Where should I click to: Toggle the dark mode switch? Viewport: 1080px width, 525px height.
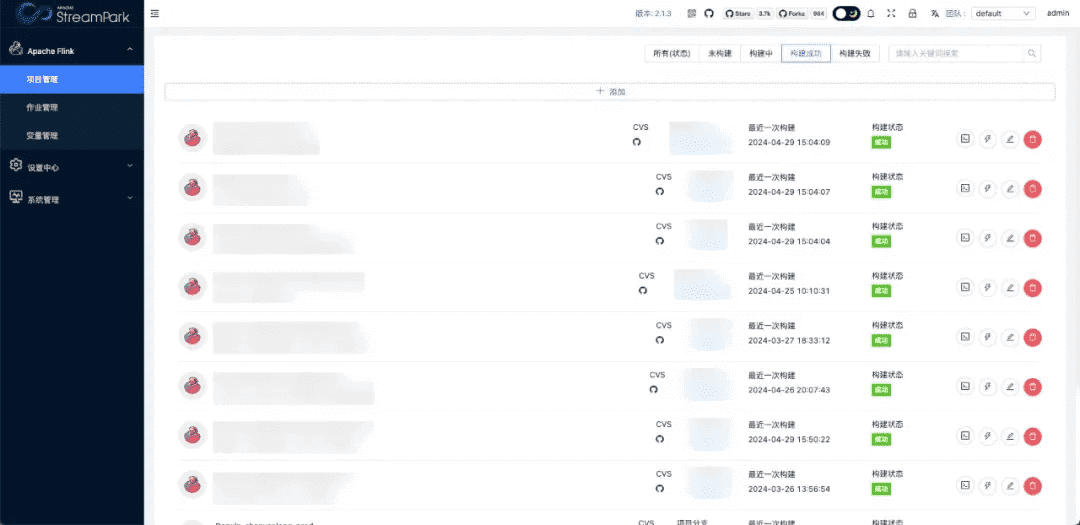846,14
